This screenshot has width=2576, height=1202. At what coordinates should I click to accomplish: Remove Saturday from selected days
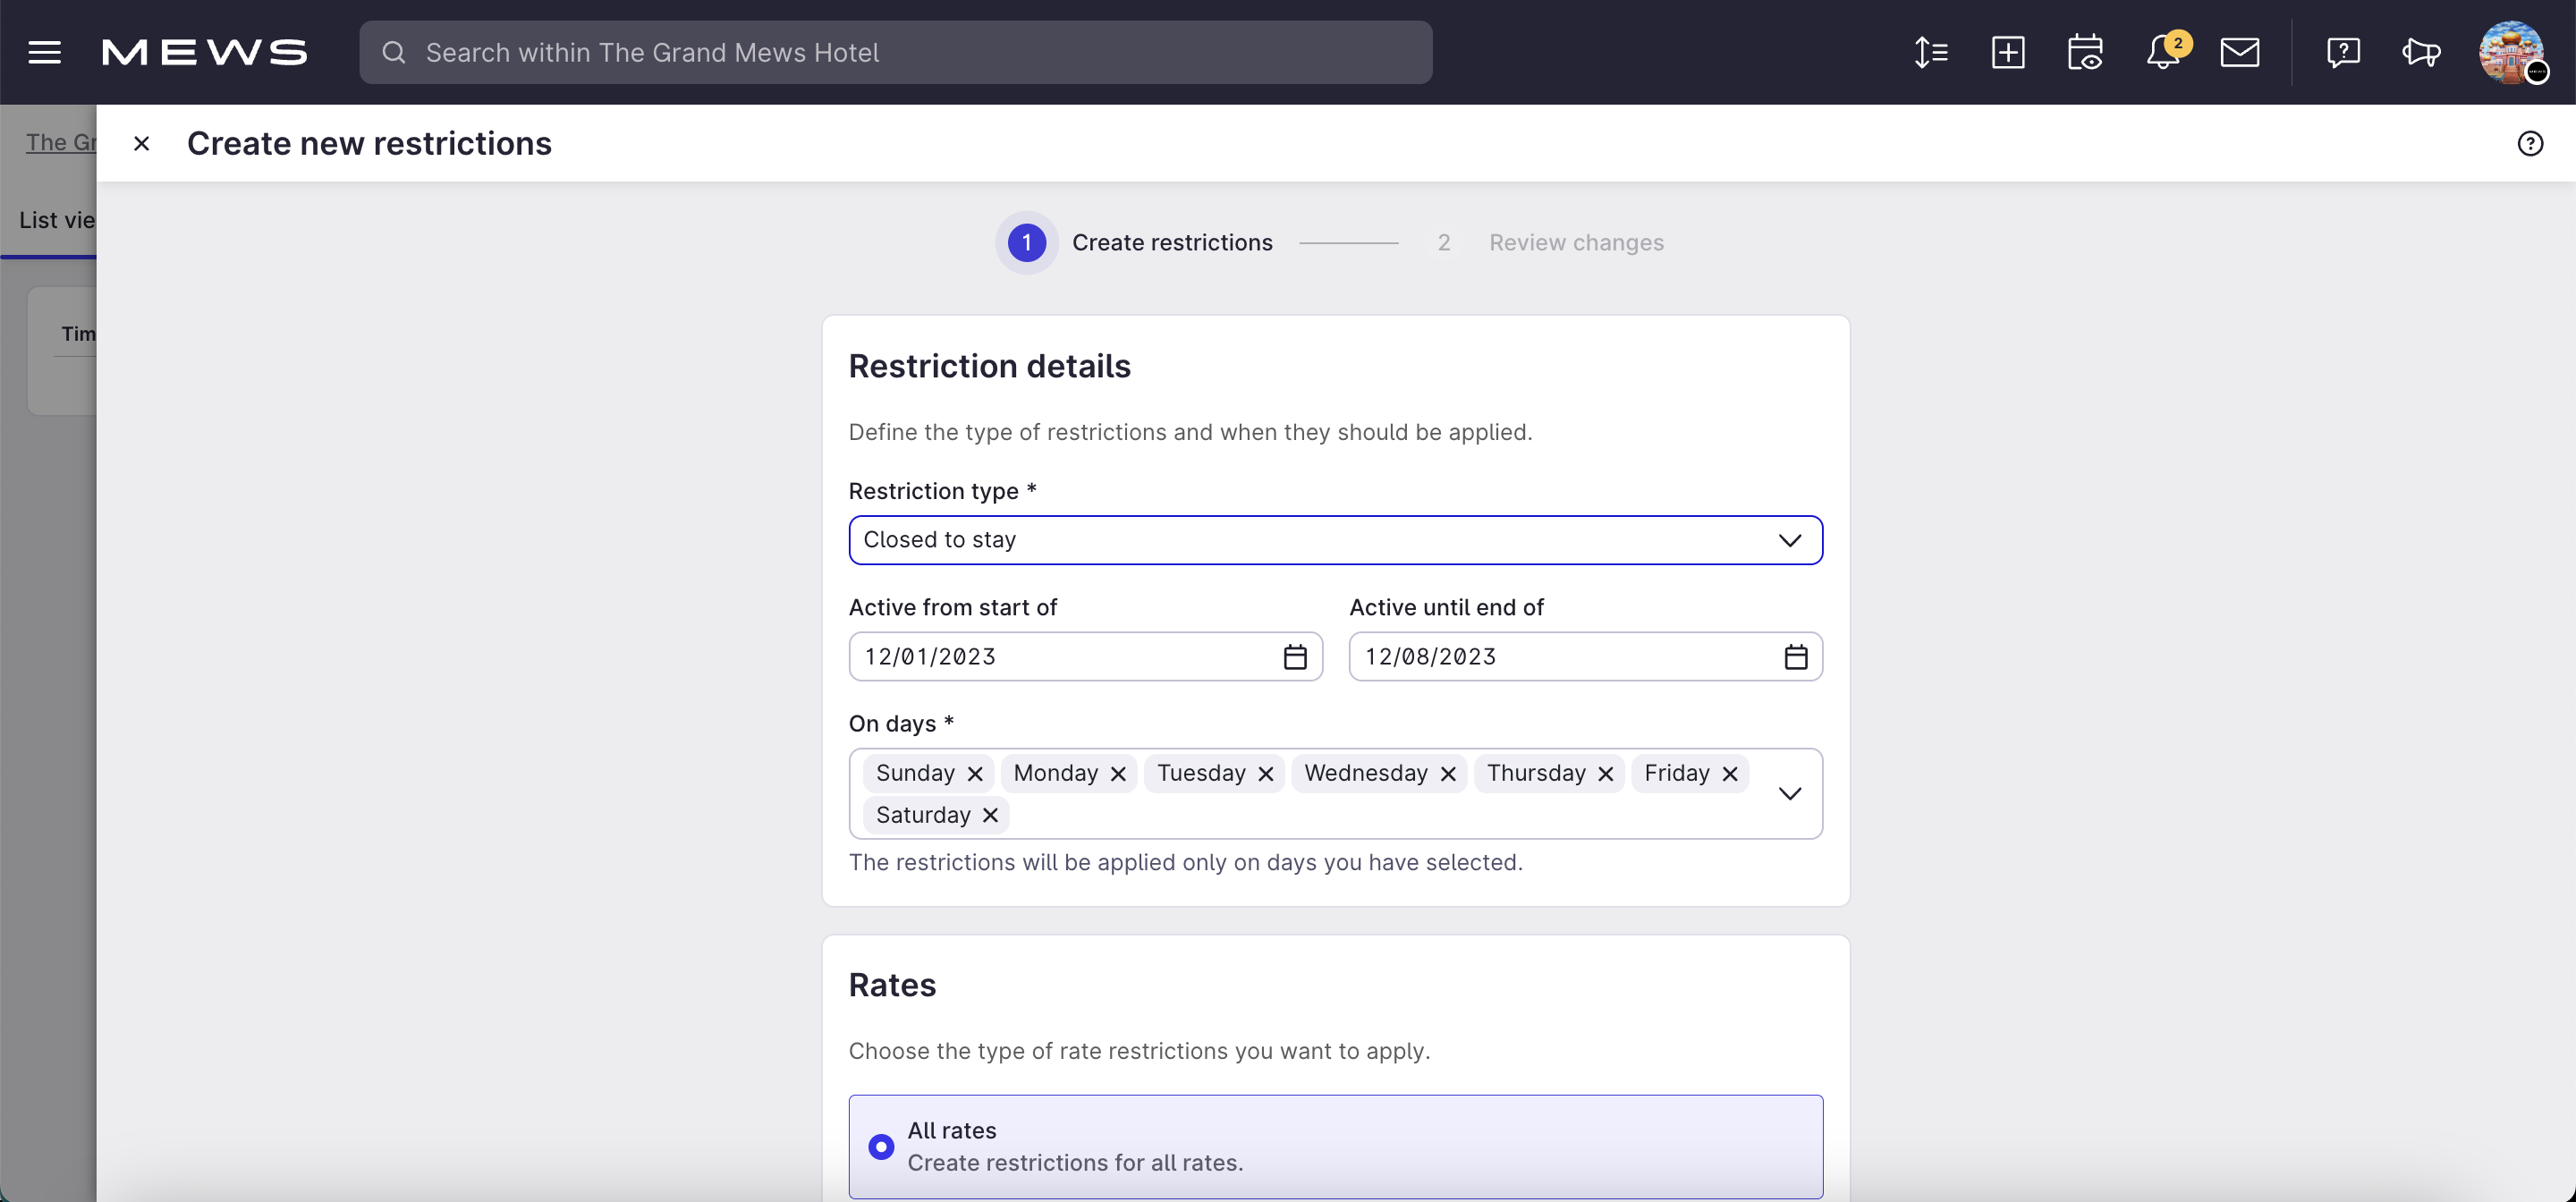[x=990, y=816]
